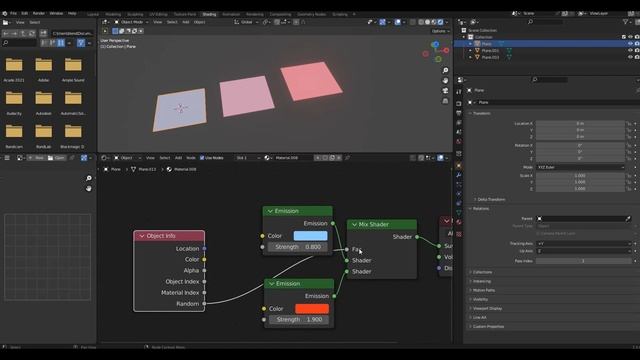Click the file browser new folder icon
Image resolution: width=640 pixels, height=360 pixels.
tap(43, 33)
